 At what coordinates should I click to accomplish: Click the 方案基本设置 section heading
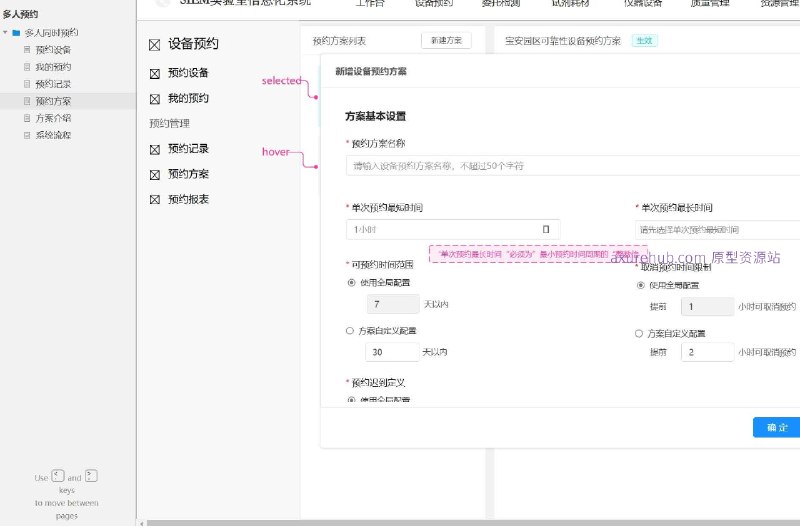(x=376, y=116)
